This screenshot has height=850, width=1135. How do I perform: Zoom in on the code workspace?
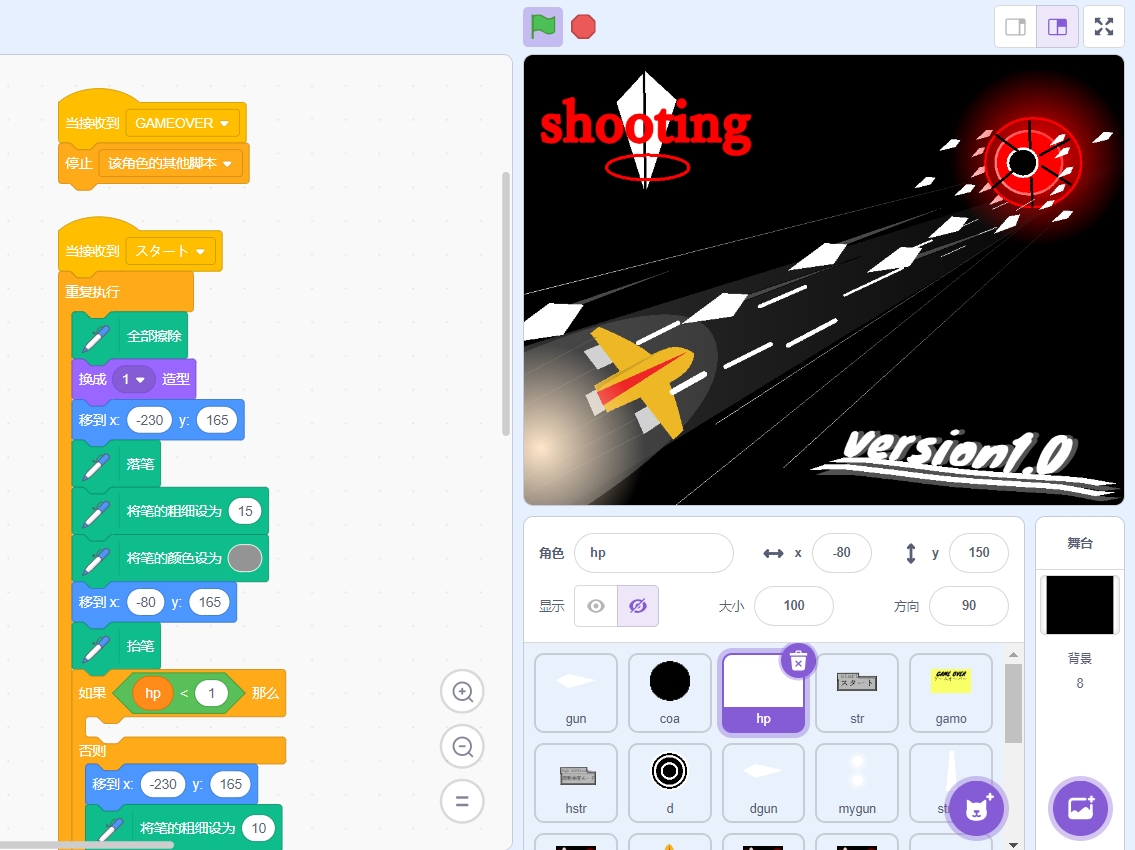[463, 692]
